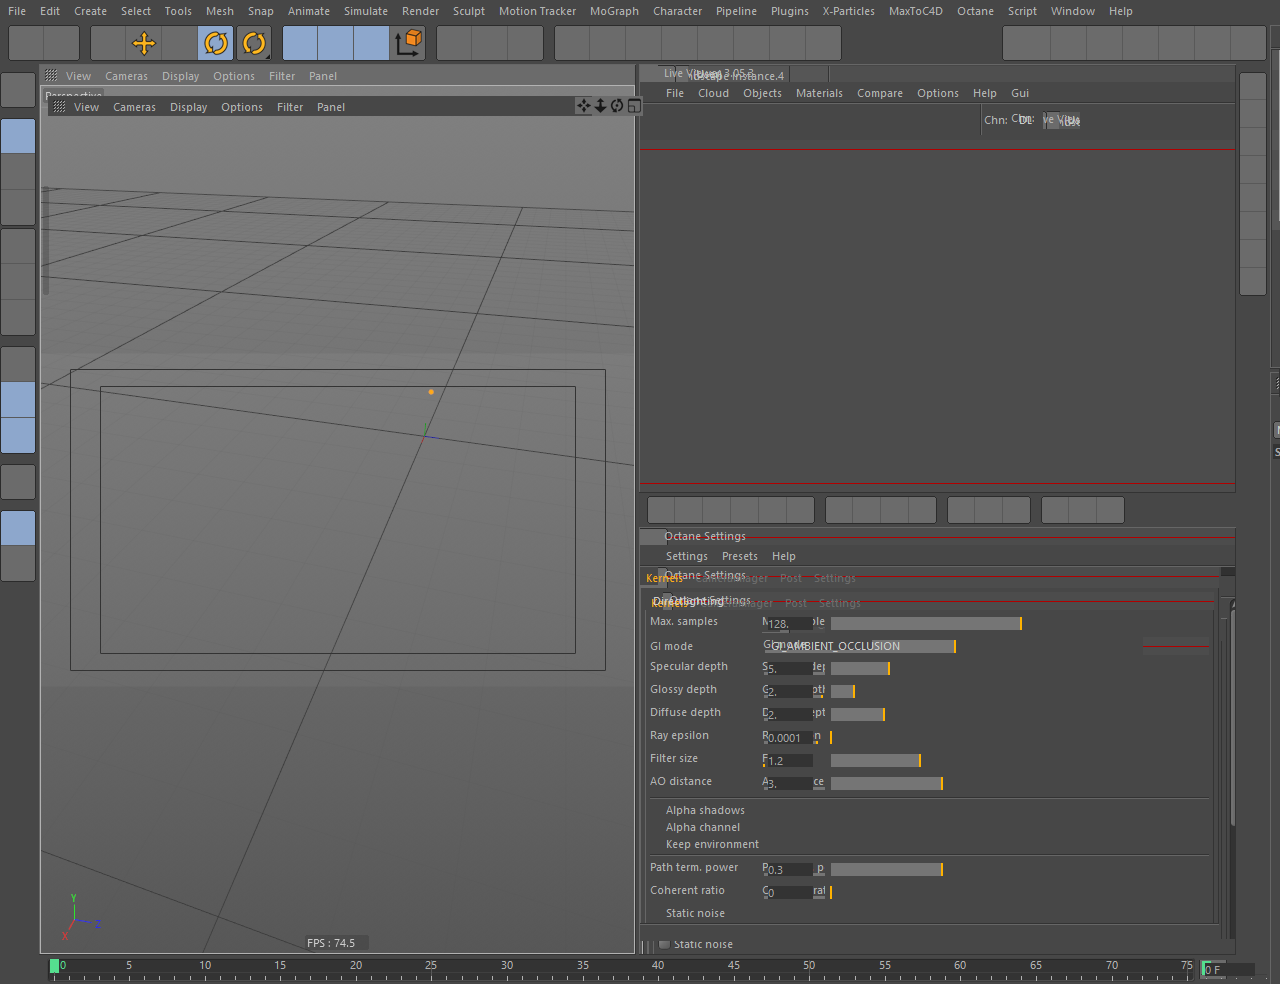
Task: Open the Script menu
Action: click(x=1022, y=11)
